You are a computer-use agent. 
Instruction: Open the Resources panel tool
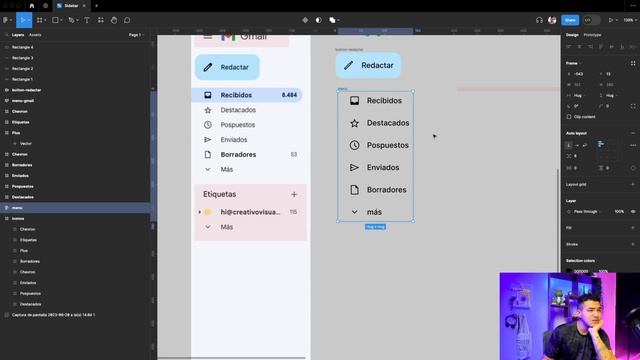100,20
